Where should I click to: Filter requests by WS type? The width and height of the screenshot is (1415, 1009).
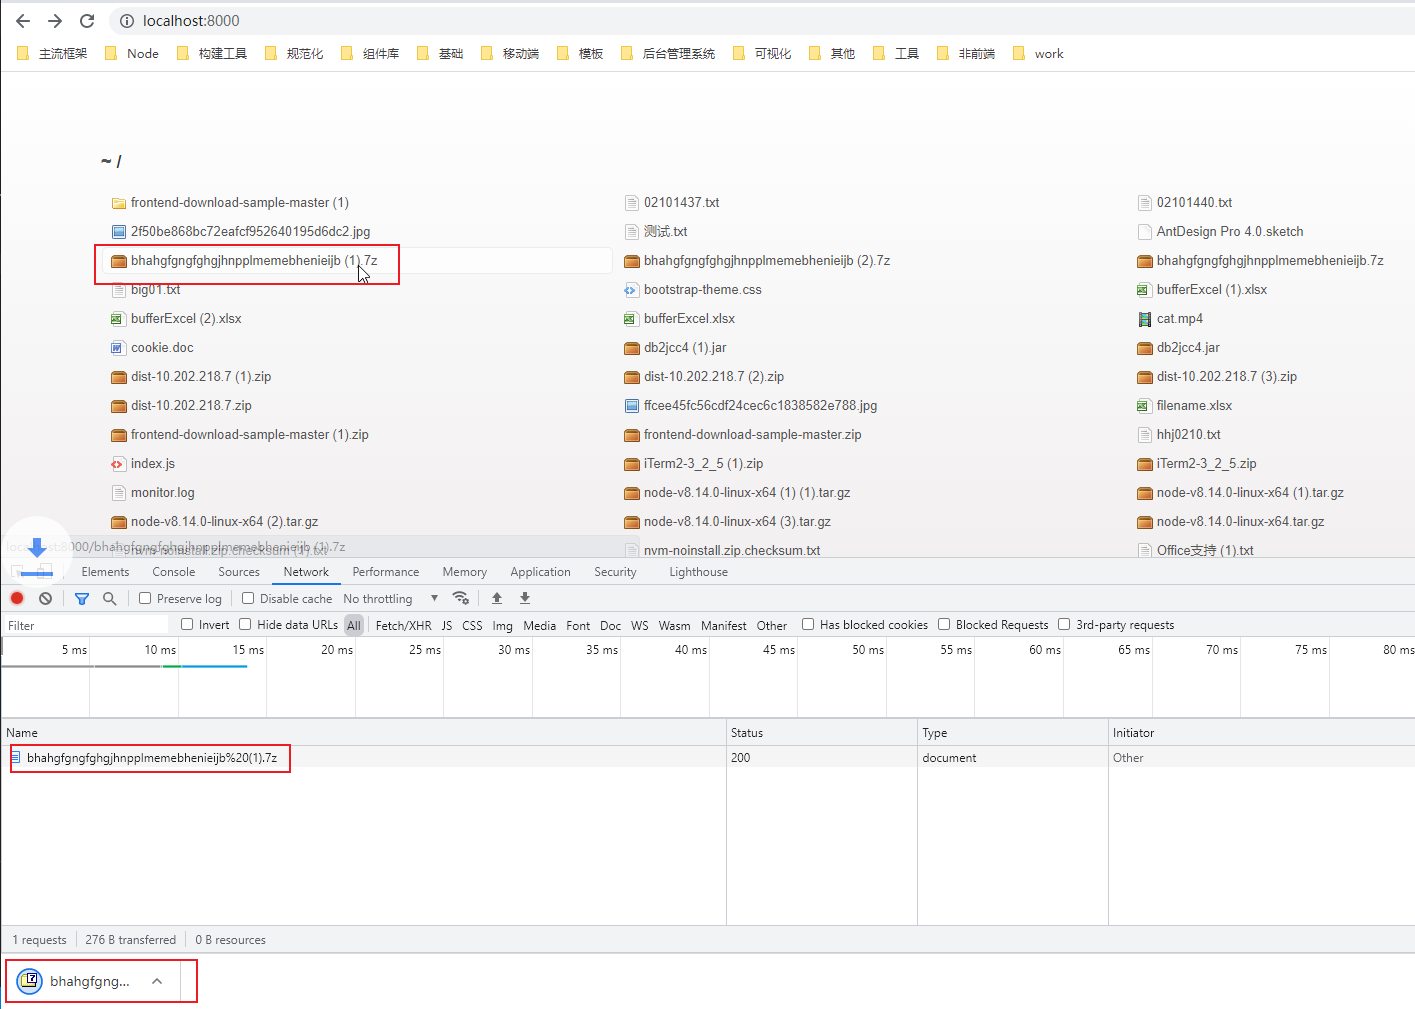[x=640, y=626]
